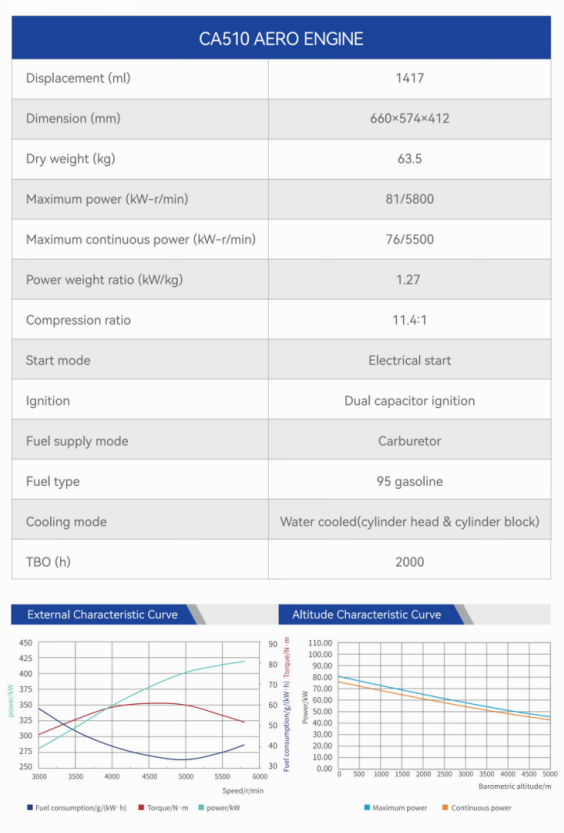Click the Dimension value 660×574×412
This screenshot has width=564, height=833.
coord(409,118)
